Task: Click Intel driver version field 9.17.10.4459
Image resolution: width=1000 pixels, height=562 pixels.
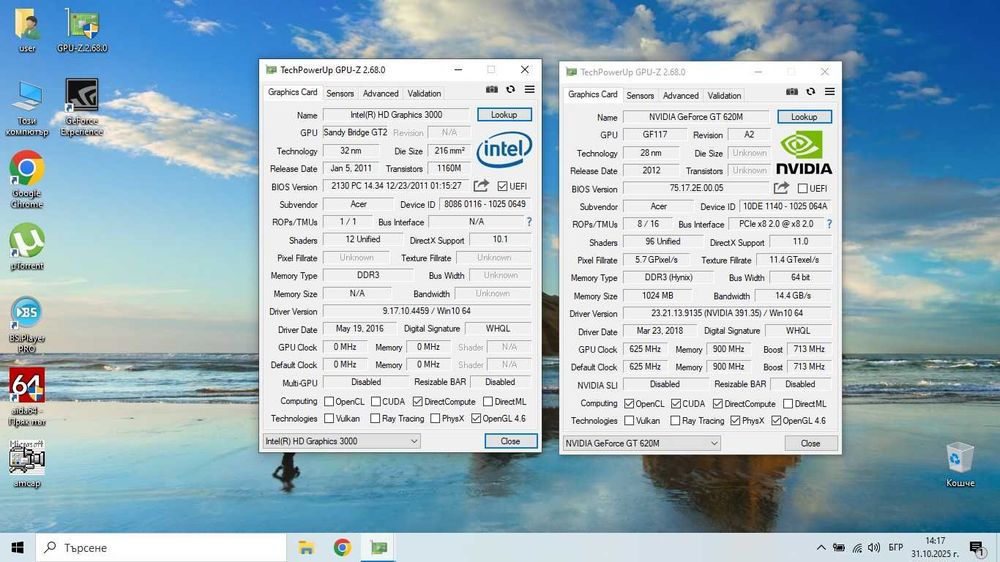Action: click(427, 311)
